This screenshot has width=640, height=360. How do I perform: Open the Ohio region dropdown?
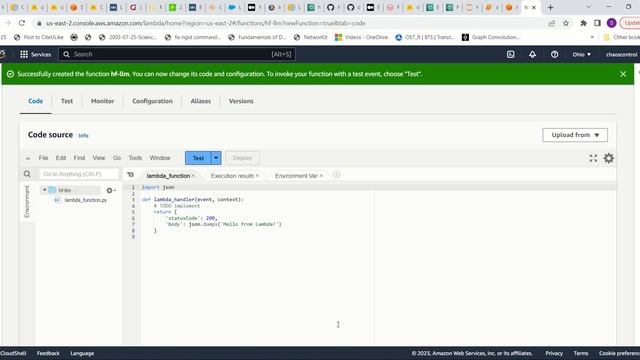pos(581,54)
